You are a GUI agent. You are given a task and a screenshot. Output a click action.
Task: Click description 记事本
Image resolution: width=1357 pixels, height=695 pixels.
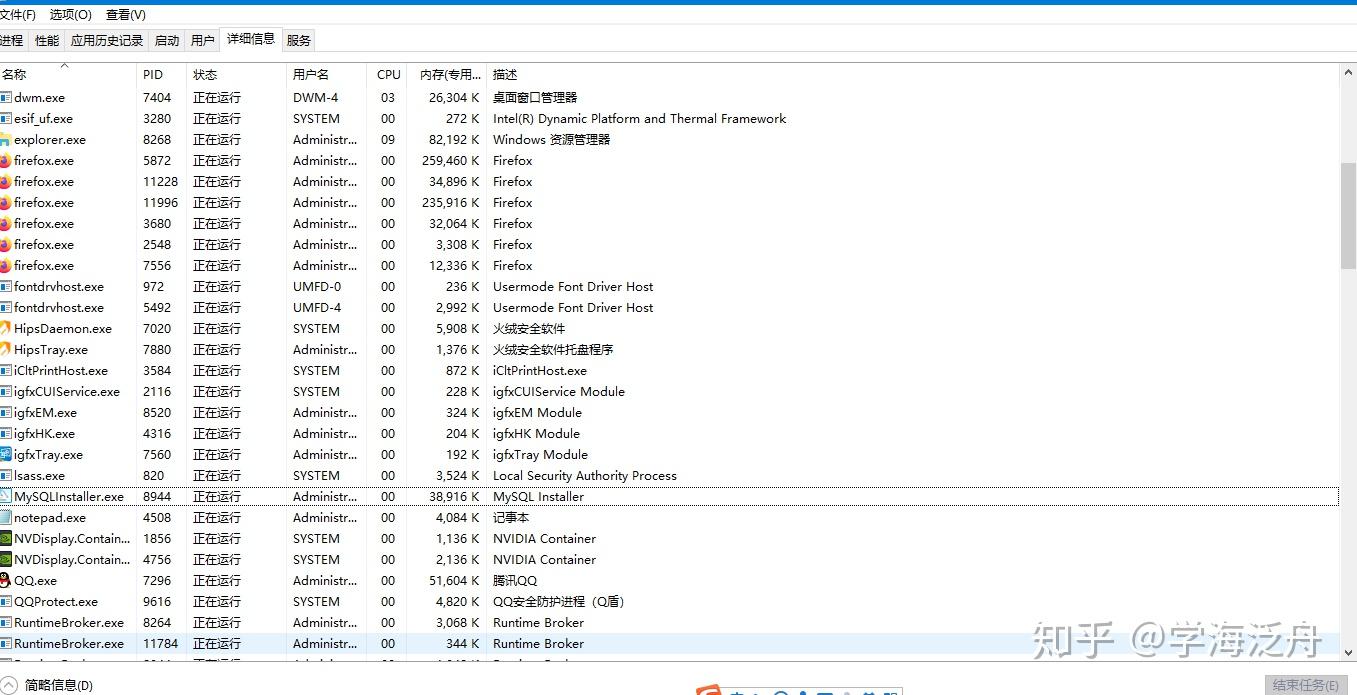pyautogui.click(x=511, y=517)
